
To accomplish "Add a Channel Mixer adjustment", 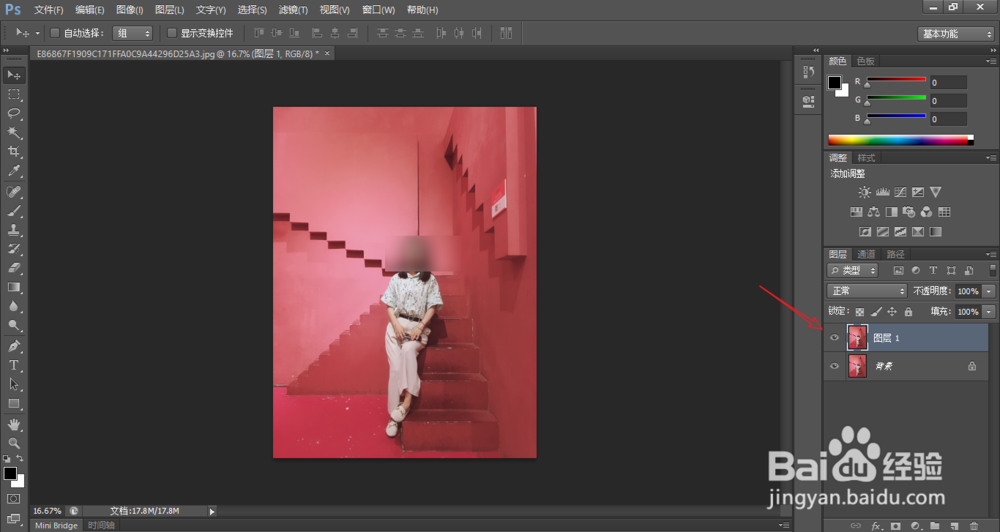I will pos(926,212).
